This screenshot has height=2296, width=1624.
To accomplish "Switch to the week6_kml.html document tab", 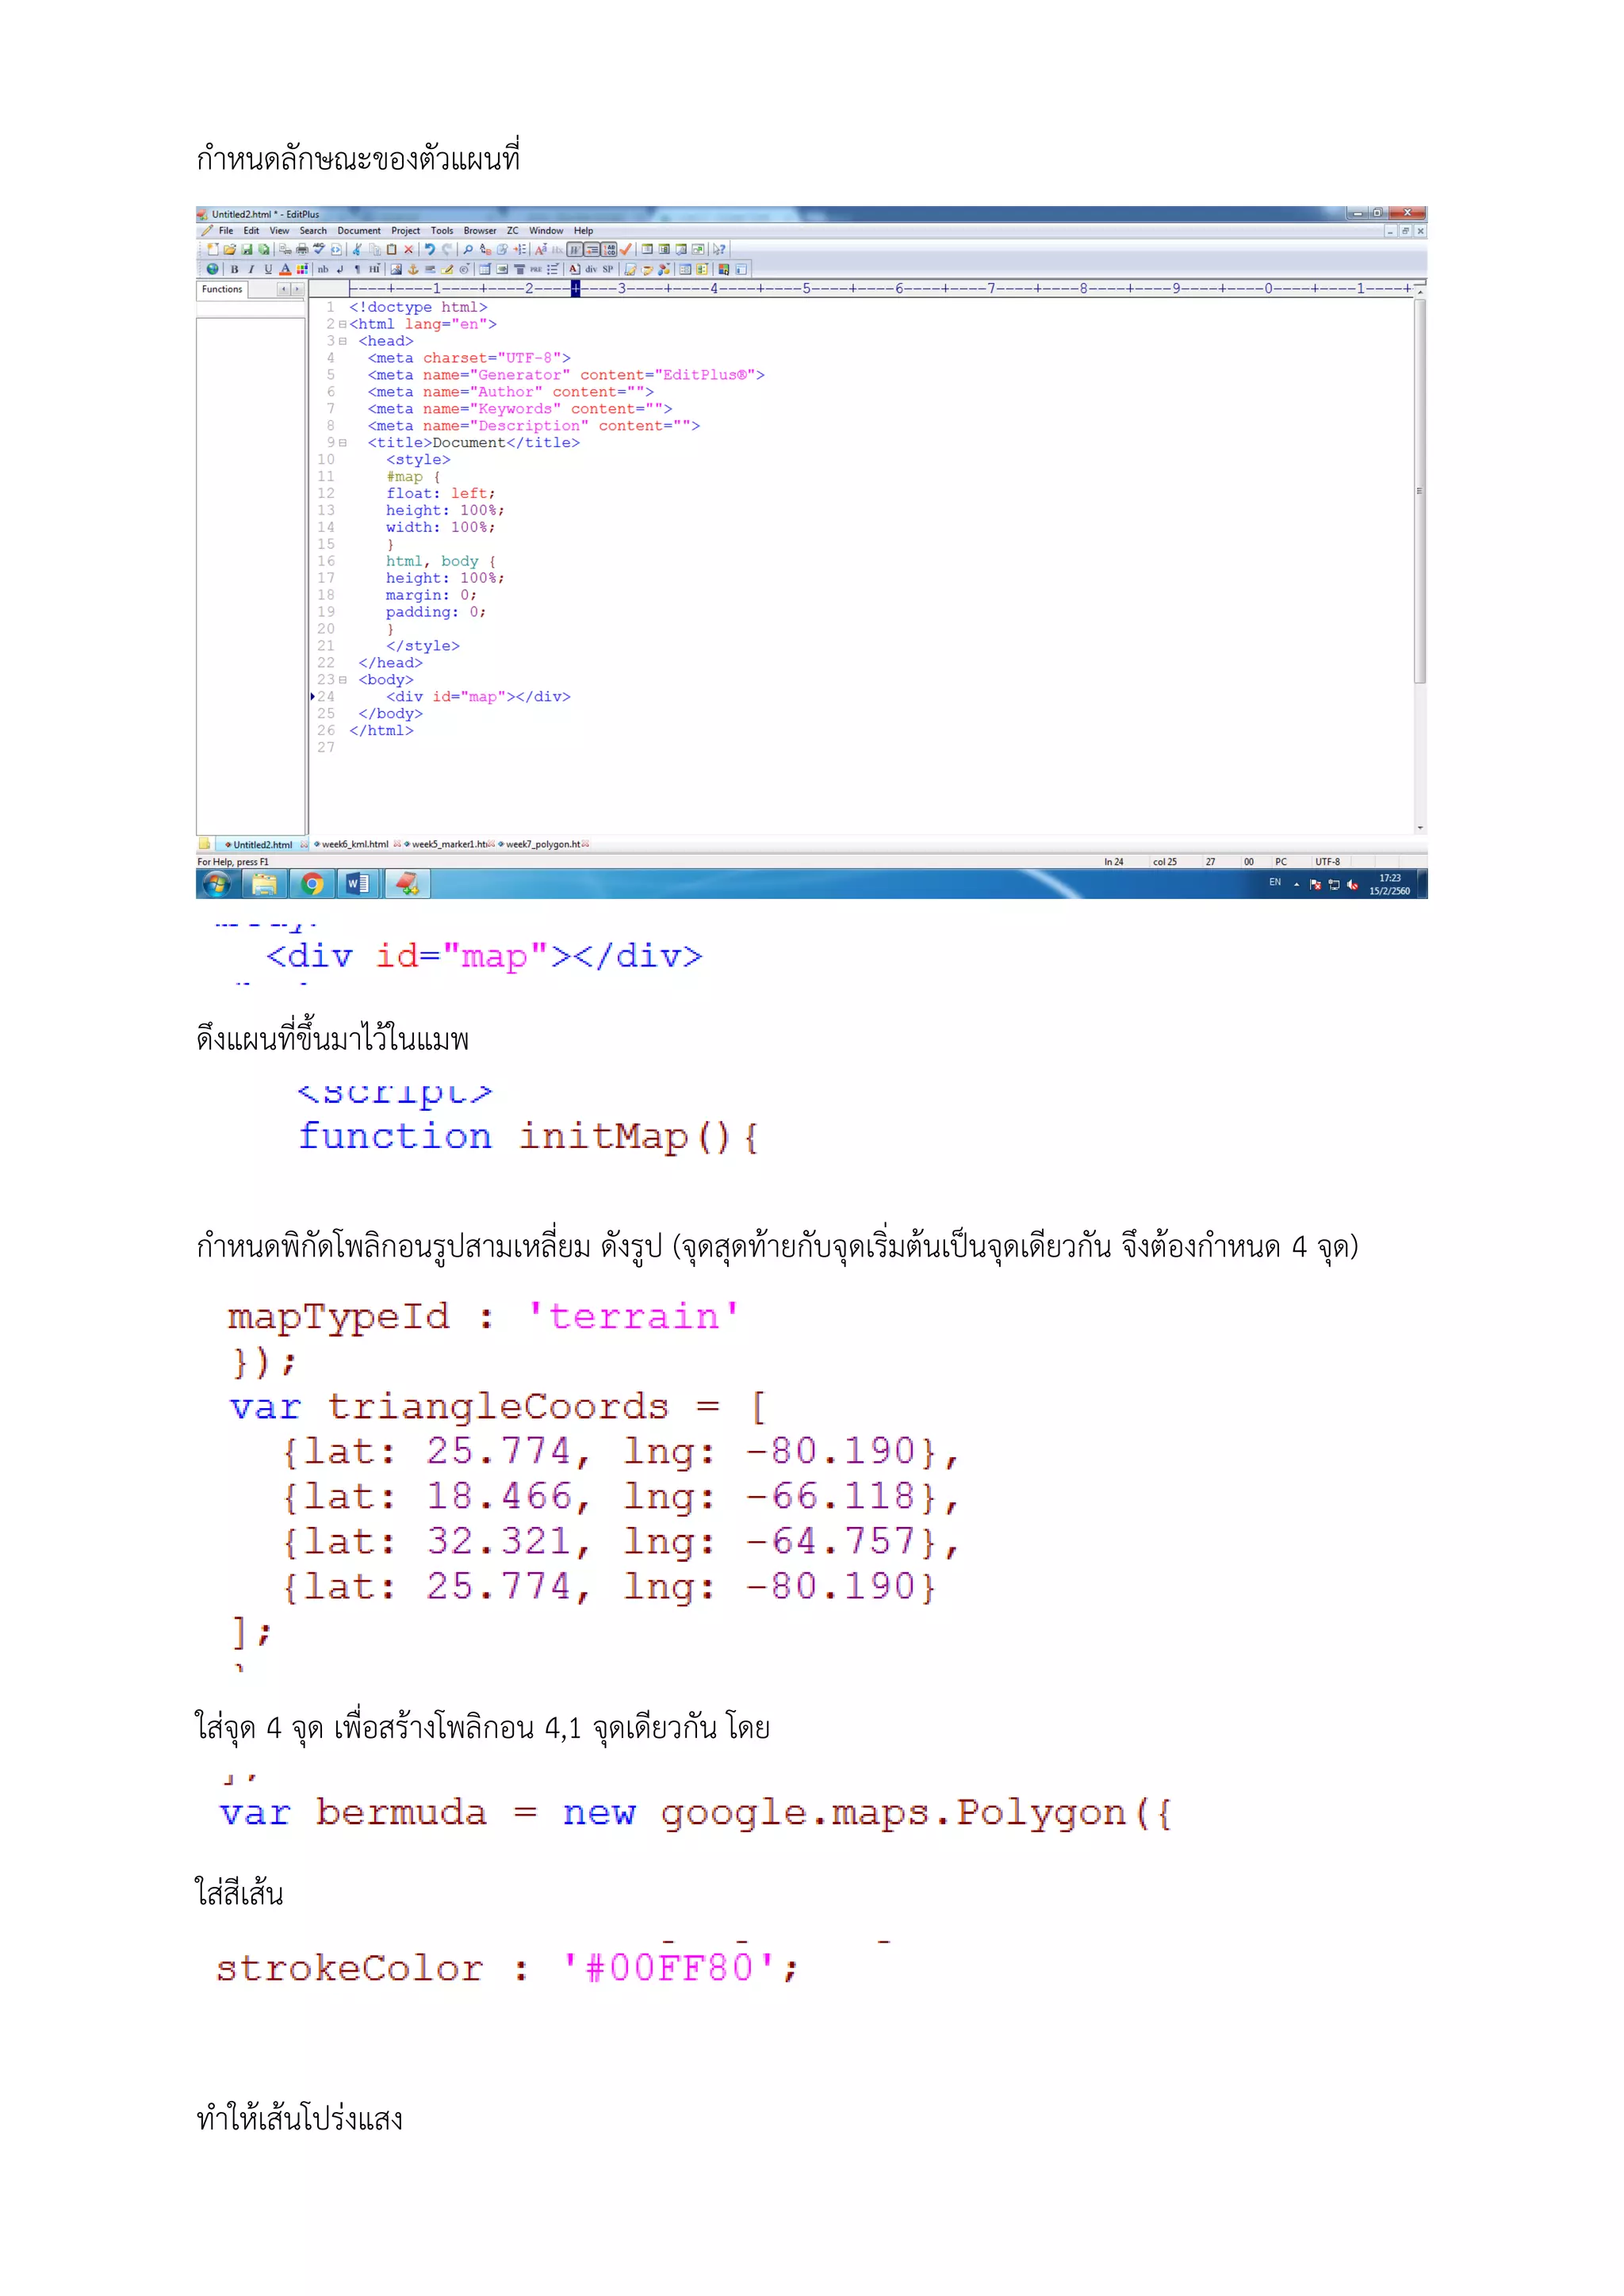I will click(x=354, y=845).
